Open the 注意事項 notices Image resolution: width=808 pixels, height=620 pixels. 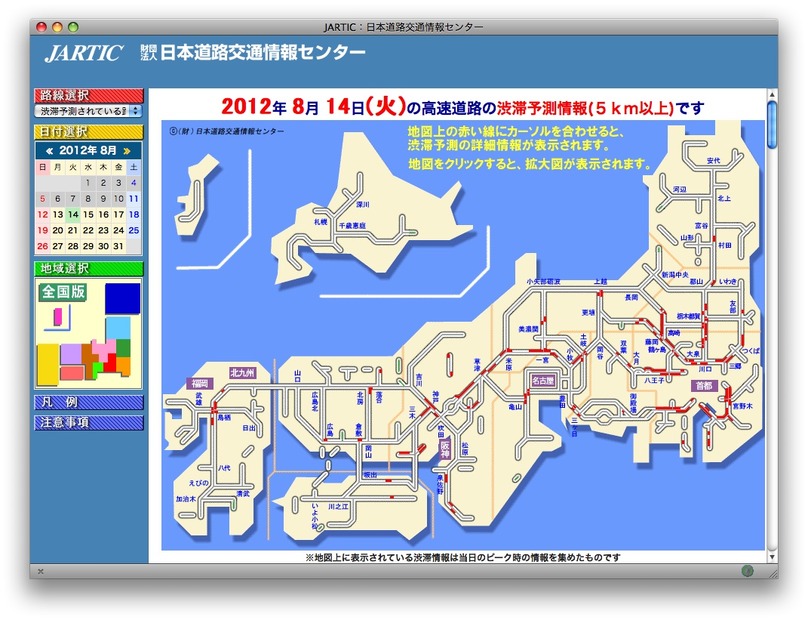coord(89,423)
